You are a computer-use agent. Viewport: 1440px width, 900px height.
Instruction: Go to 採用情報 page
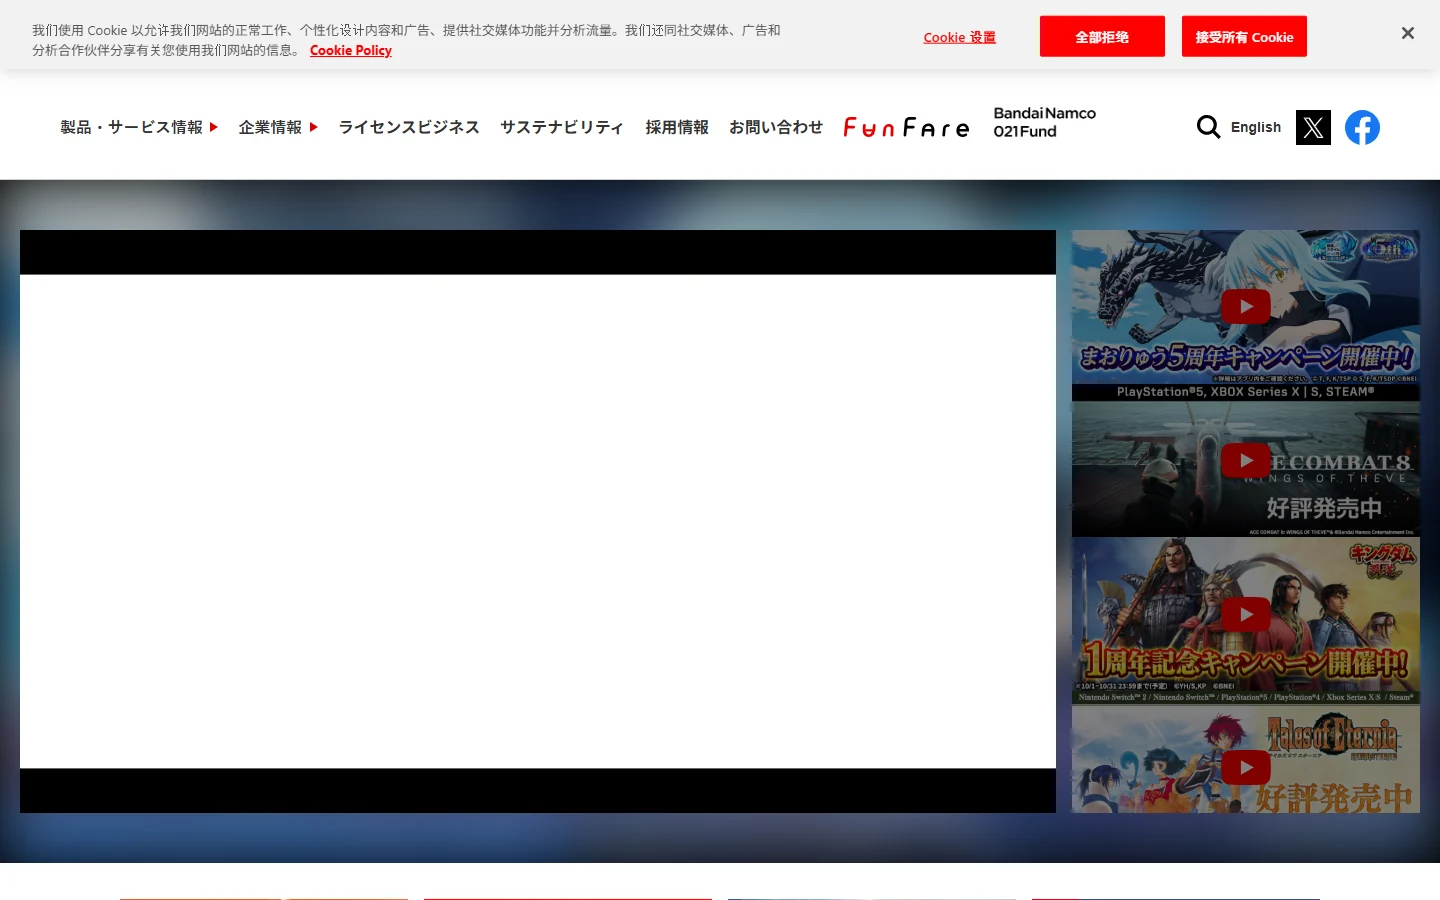click(x=677, y=127)
